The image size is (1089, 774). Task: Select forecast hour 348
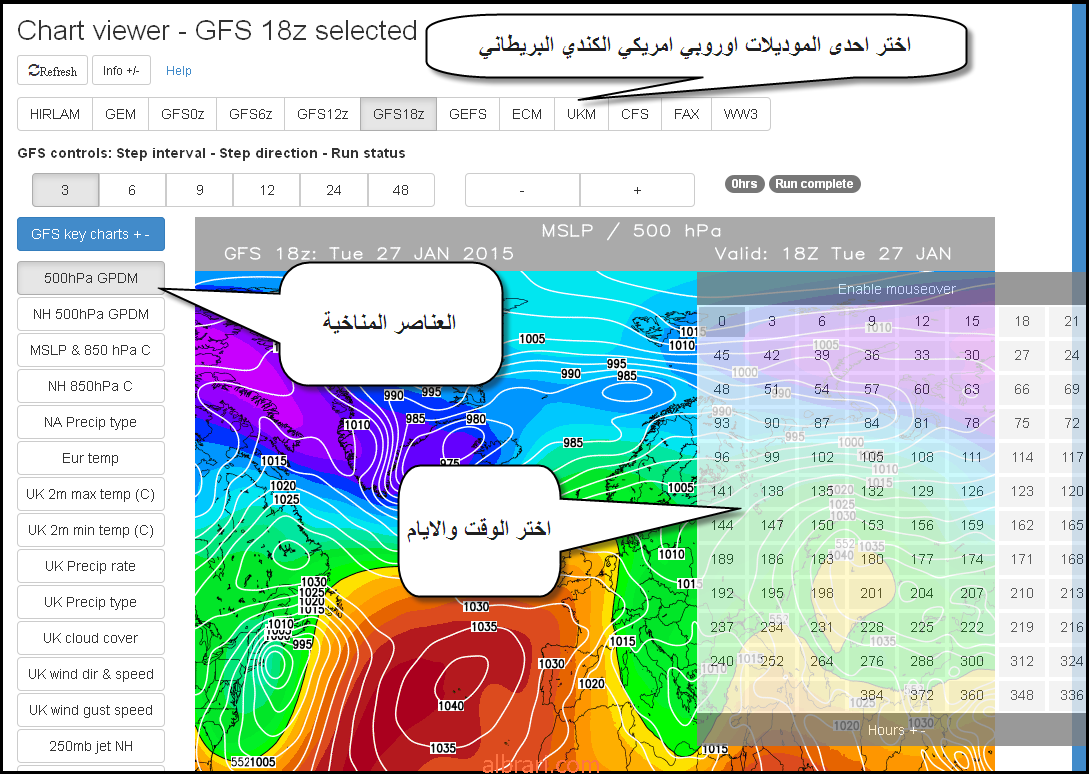click(1022, 695)
